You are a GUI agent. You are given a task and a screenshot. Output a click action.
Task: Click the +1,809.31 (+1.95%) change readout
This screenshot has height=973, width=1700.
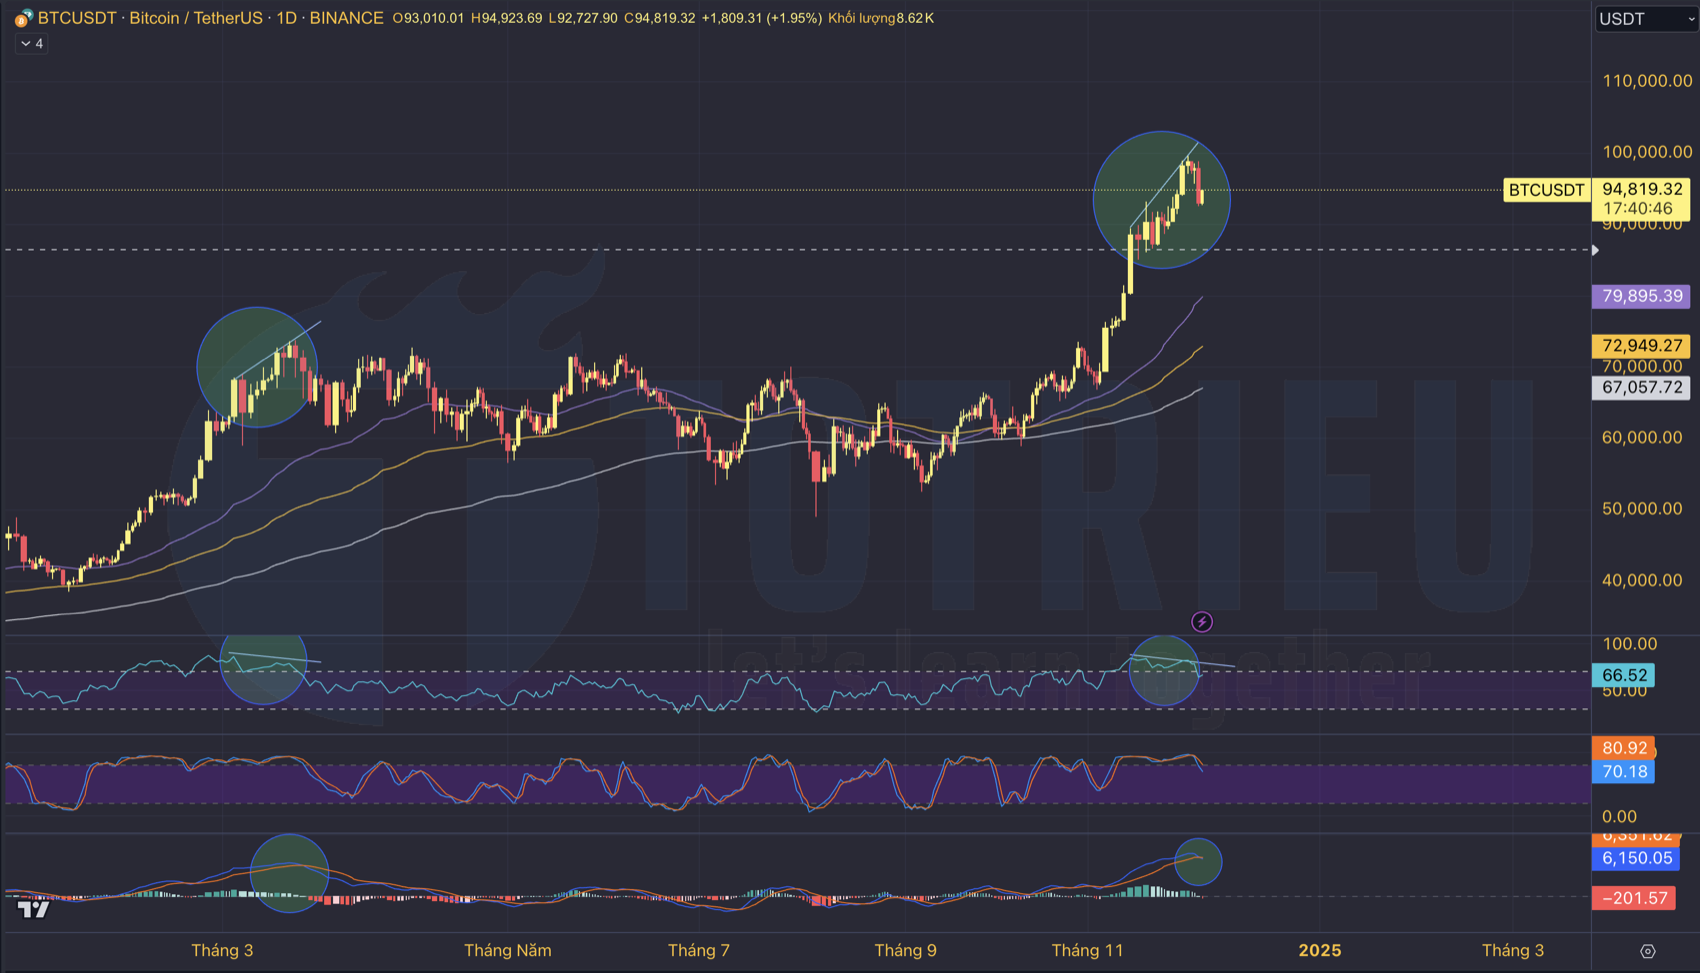coord(762,18)
